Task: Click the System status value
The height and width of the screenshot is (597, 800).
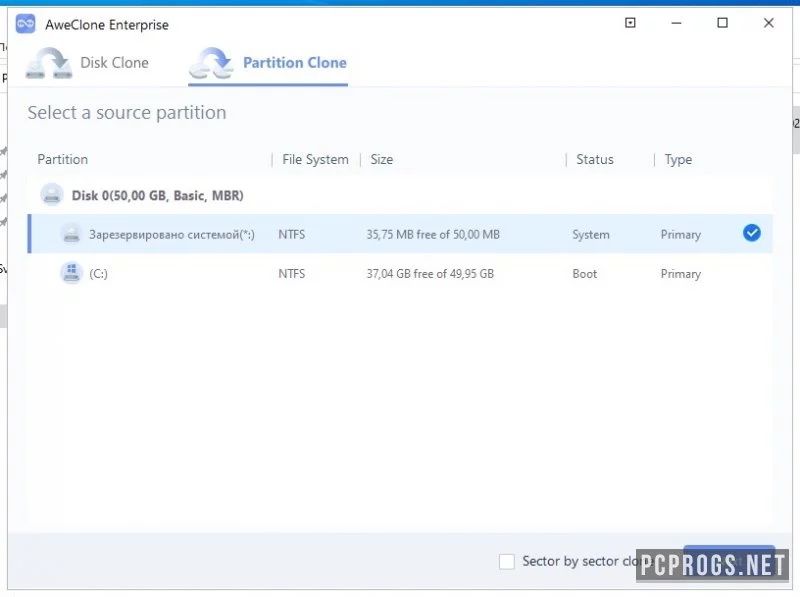Action: [x=591, y=235]
